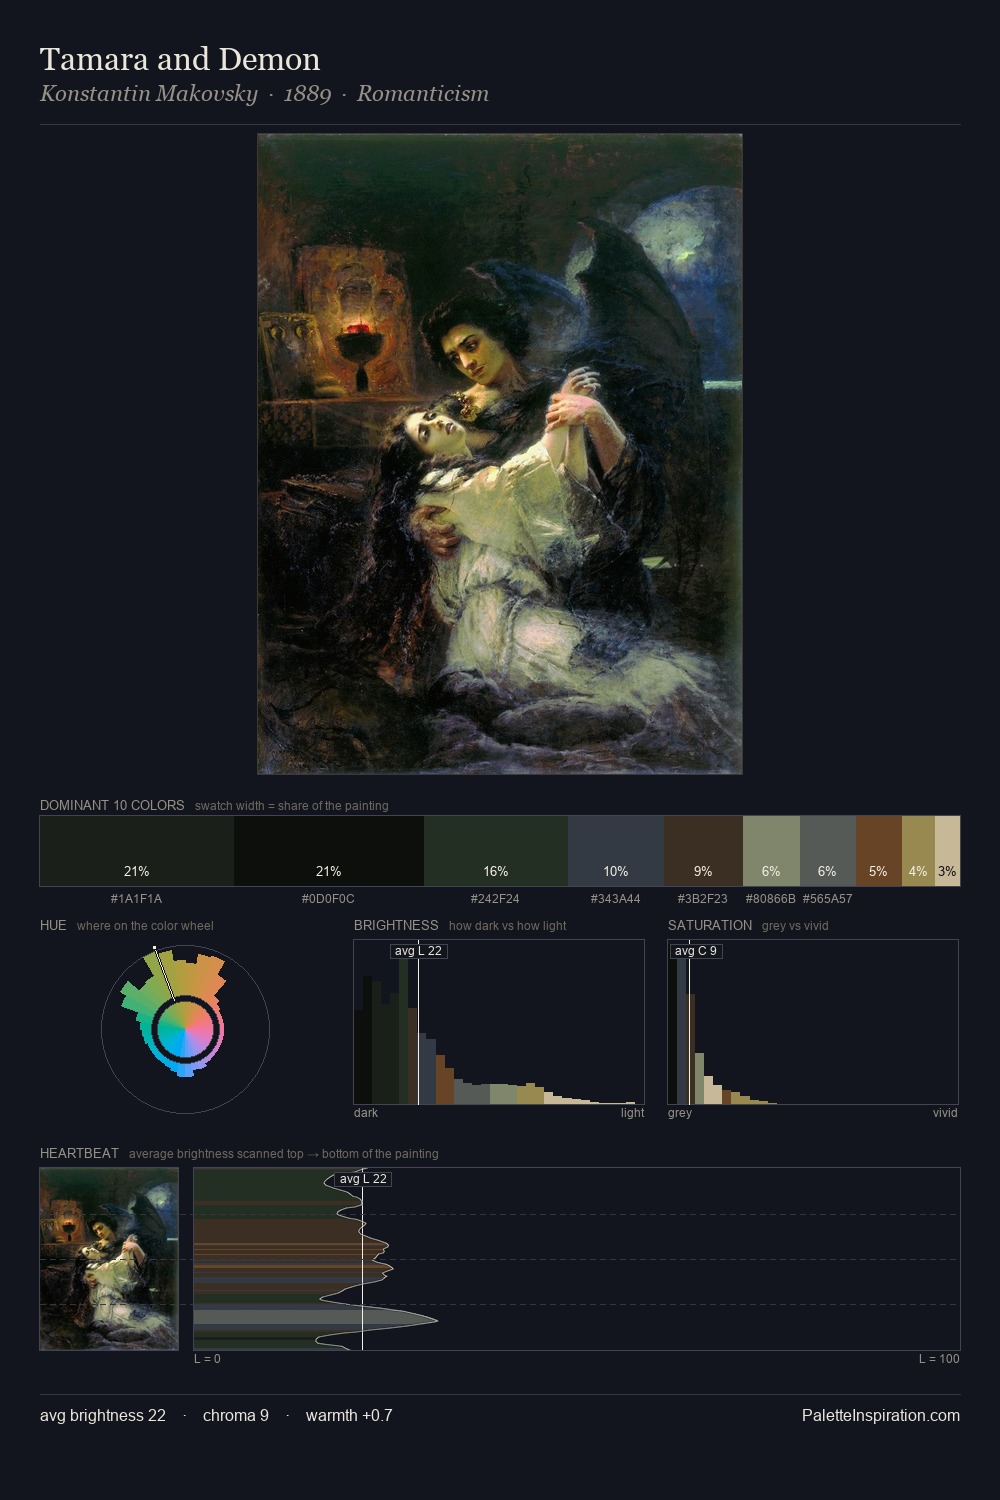Click 'chroma 9' in the footer
Viewport: 1000px width, 1500px height.
(236, 1415)
